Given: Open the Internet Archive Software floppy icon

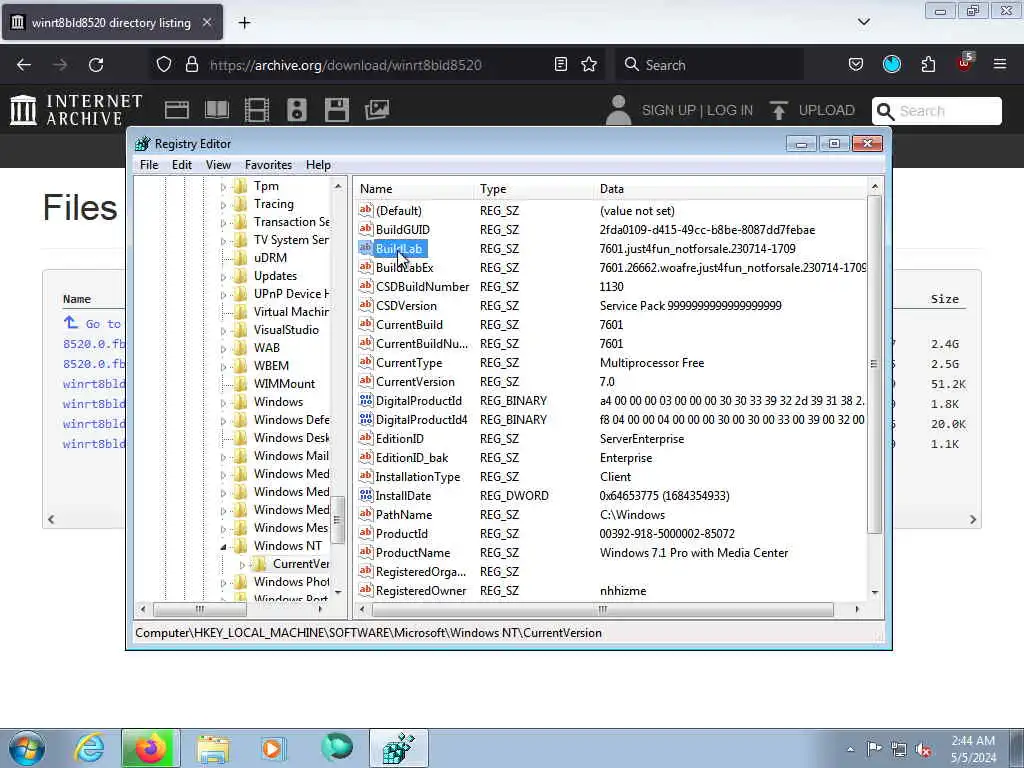Looking at the screenshot, I should (337, 110).
